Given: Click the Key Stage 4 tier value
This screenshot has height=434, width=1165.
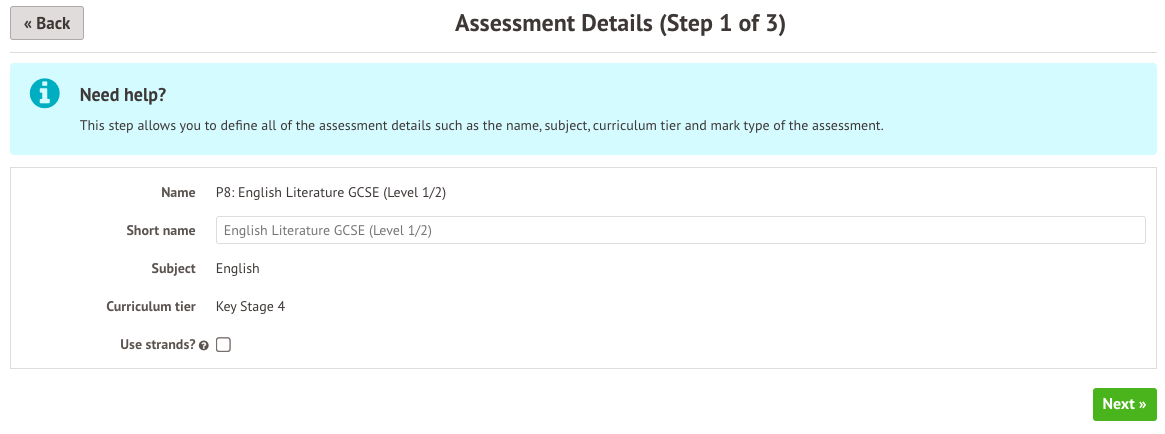Looking at the screenshot, I should click(250, 306).
